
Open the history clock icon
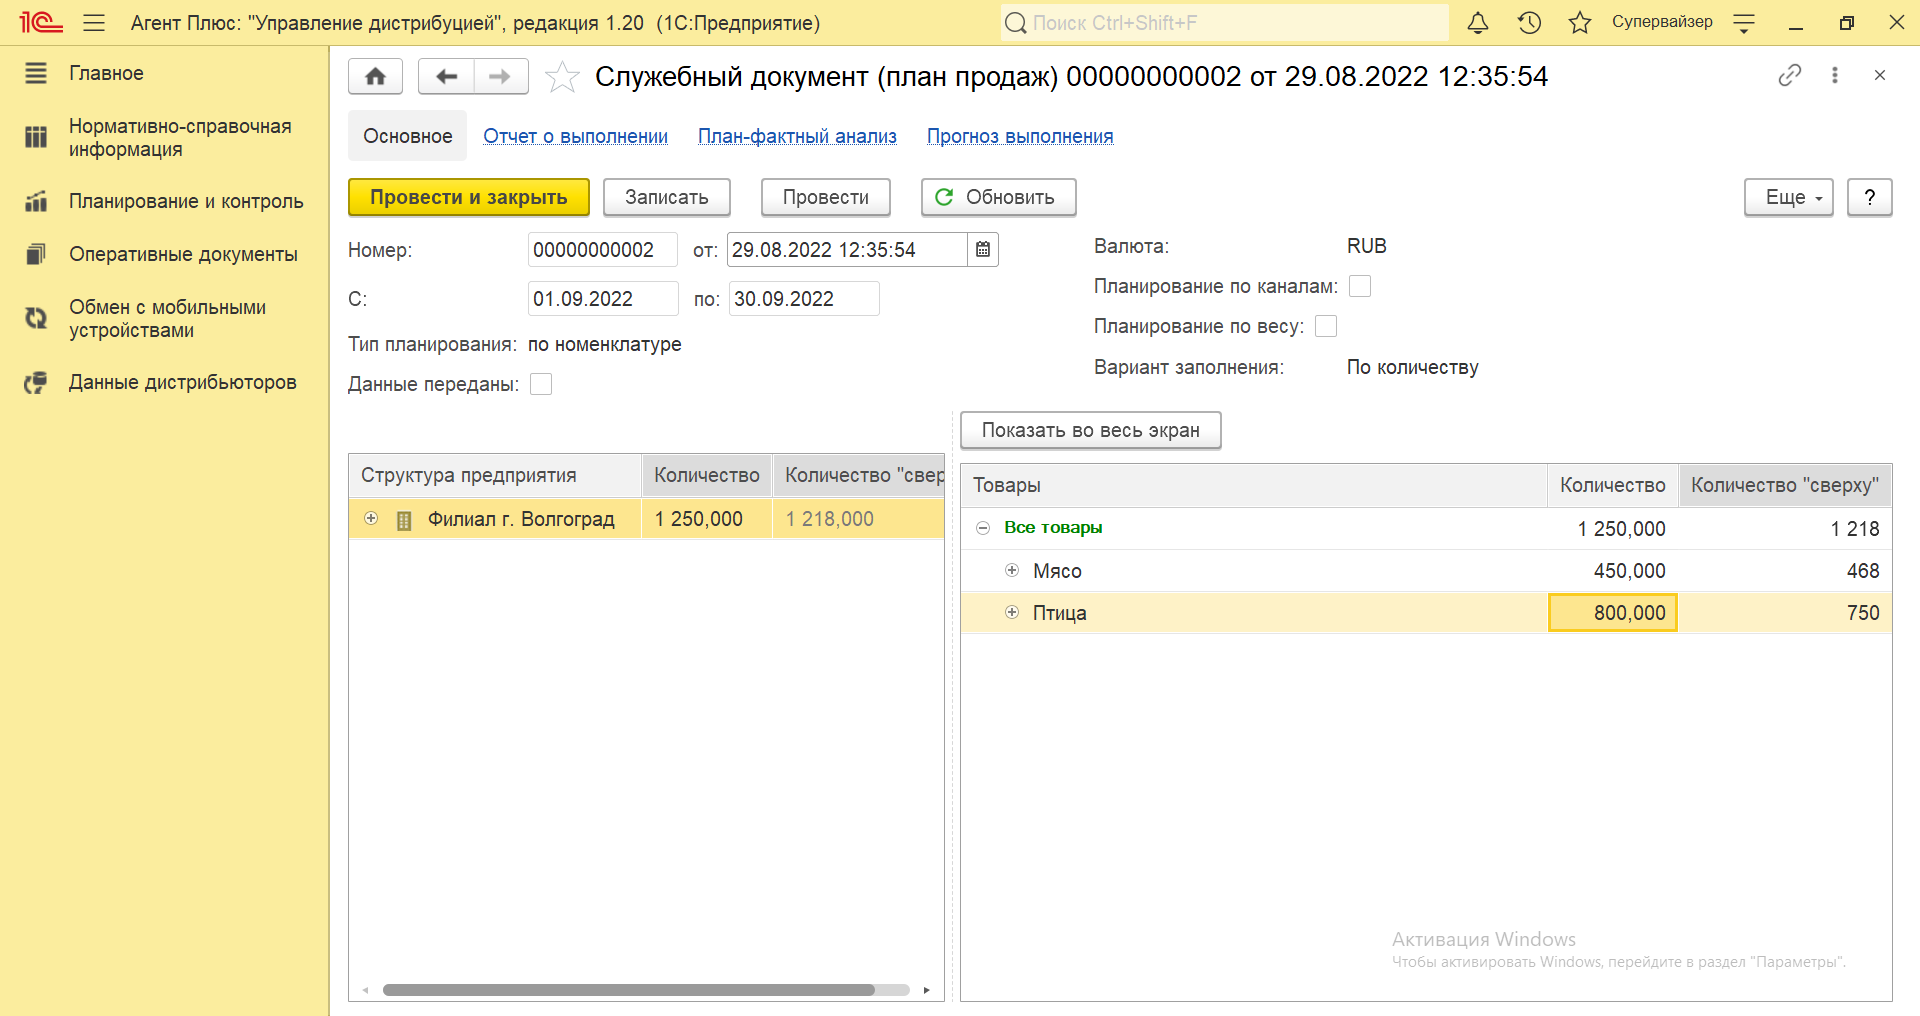tap(1529, 23)
